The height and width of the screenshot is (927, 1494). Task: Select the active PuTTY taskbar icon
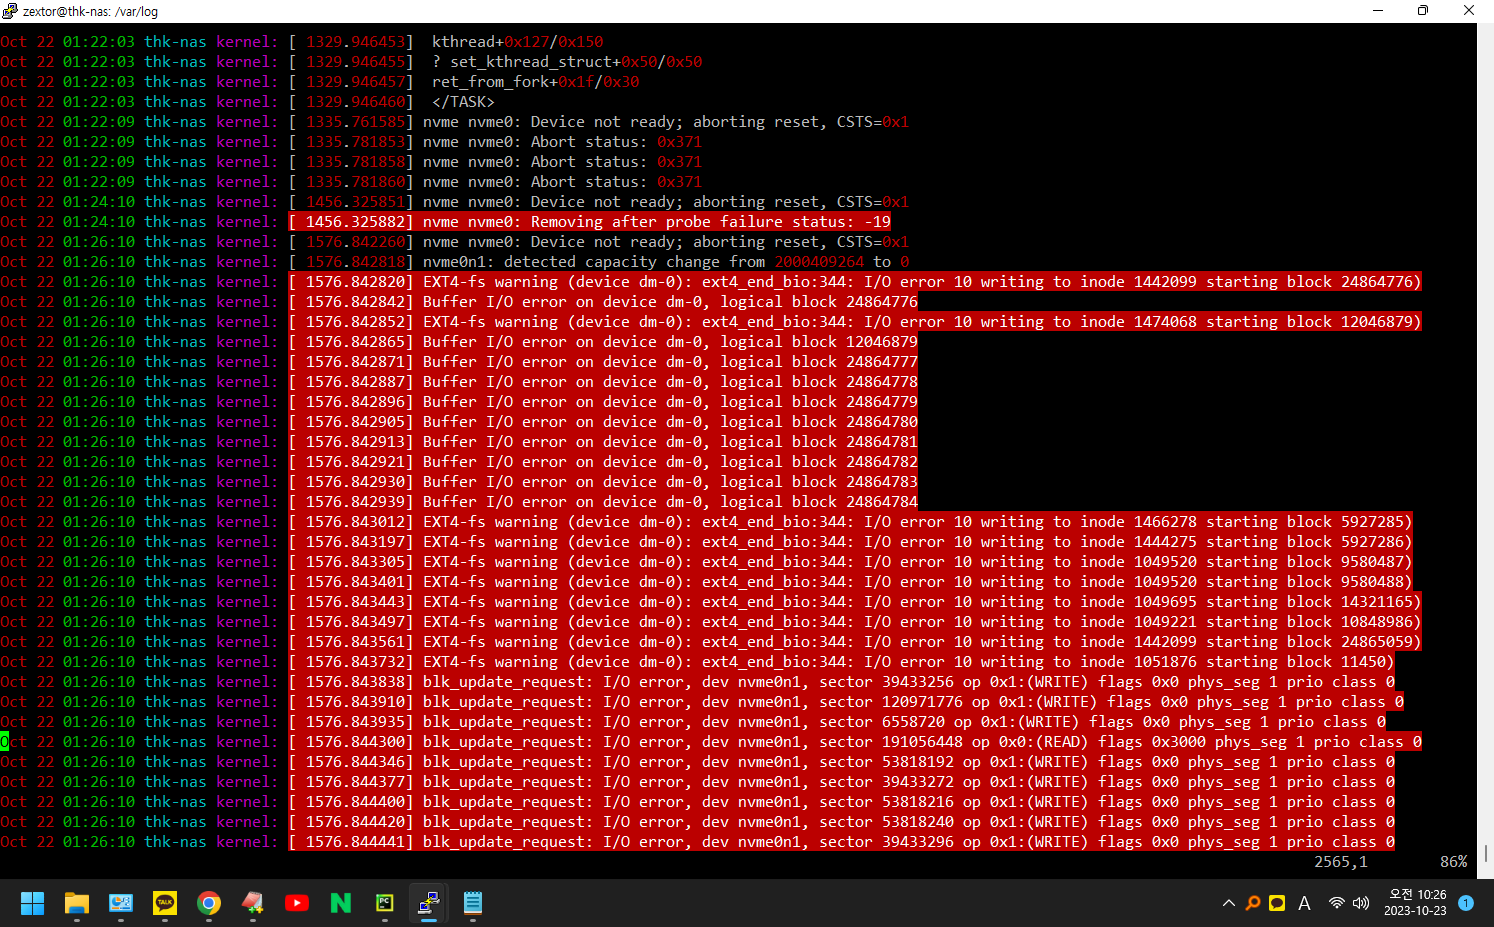tap(428, 903)
